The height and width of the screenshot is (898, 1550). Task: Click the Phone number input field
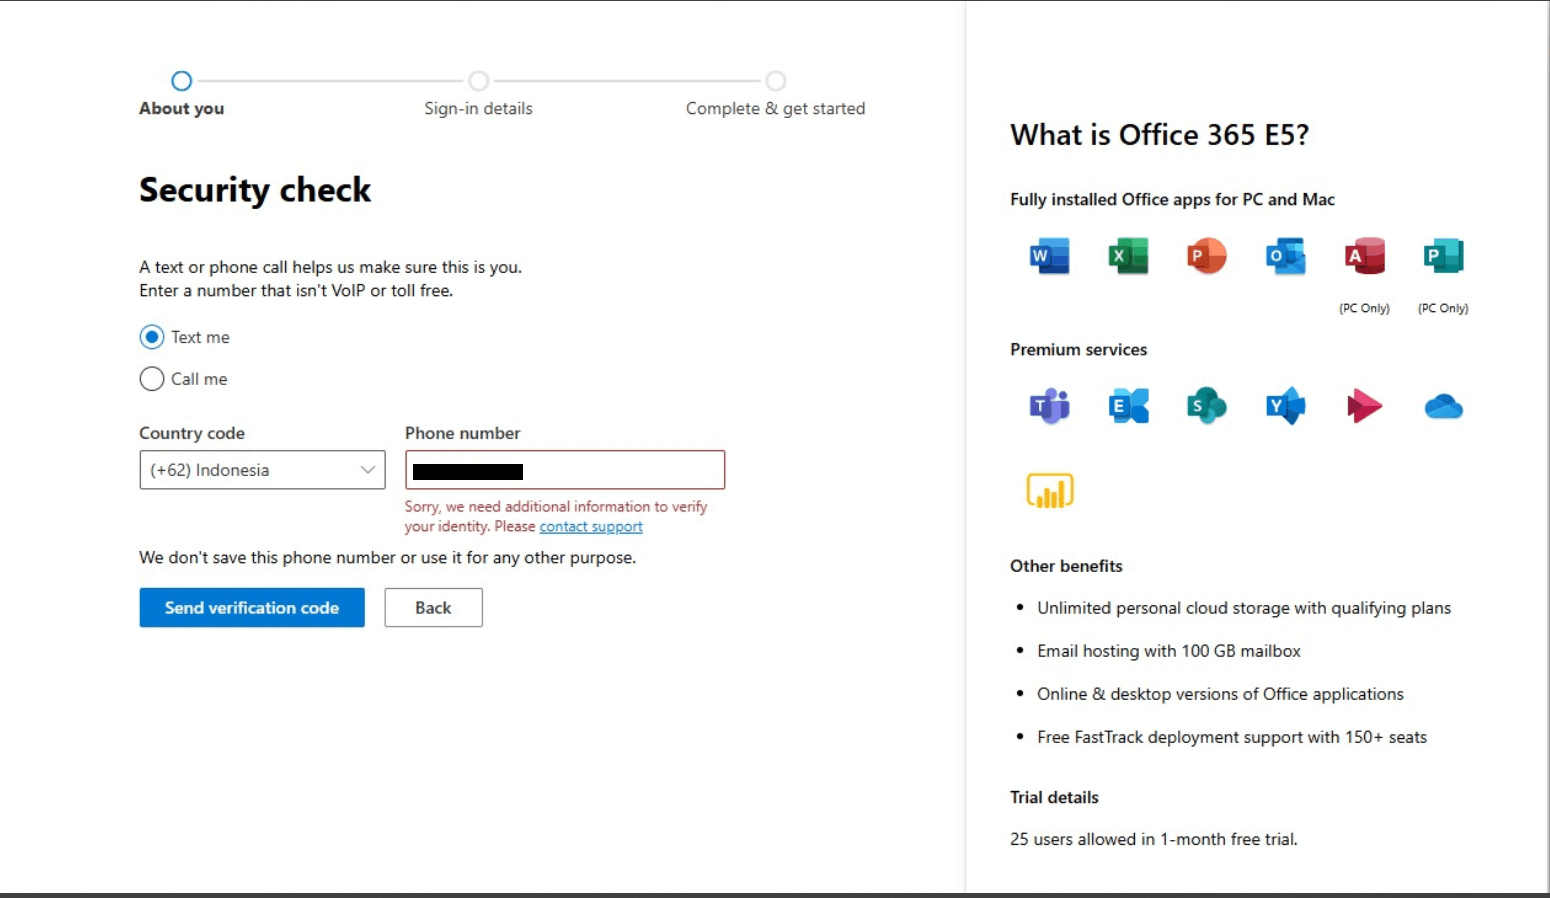click(x=565, y=470)
